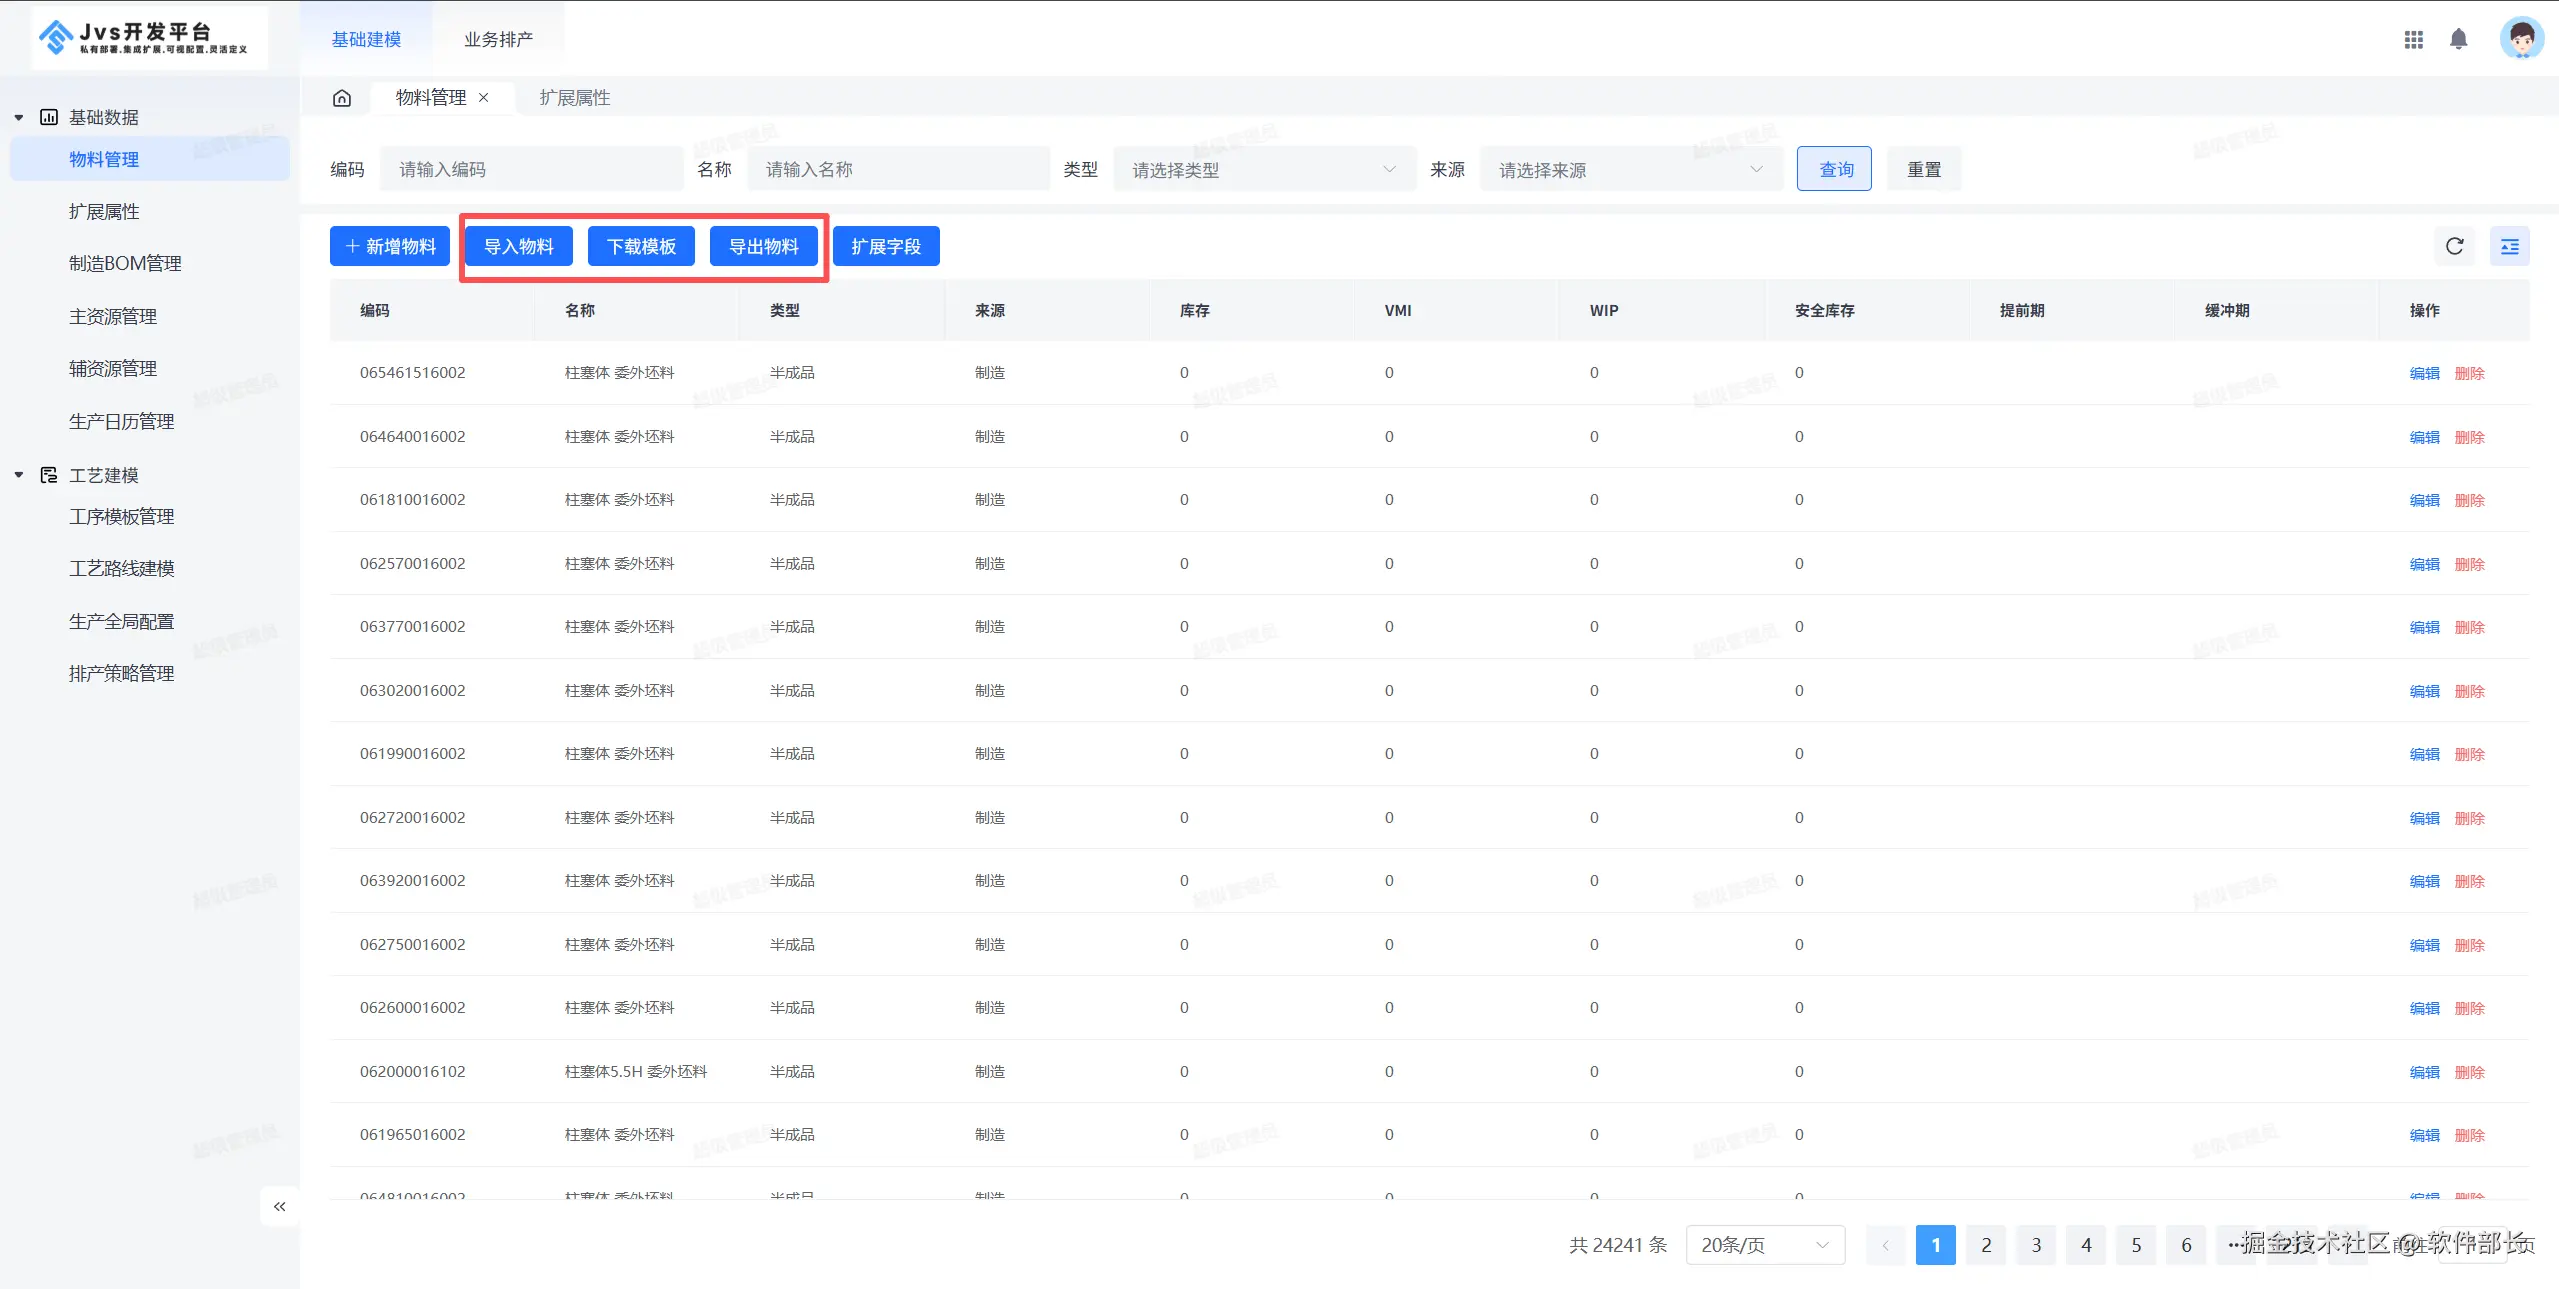Focus the 编码 input field
This screenshot has height=1289, width=2559.
pos(530,170)
